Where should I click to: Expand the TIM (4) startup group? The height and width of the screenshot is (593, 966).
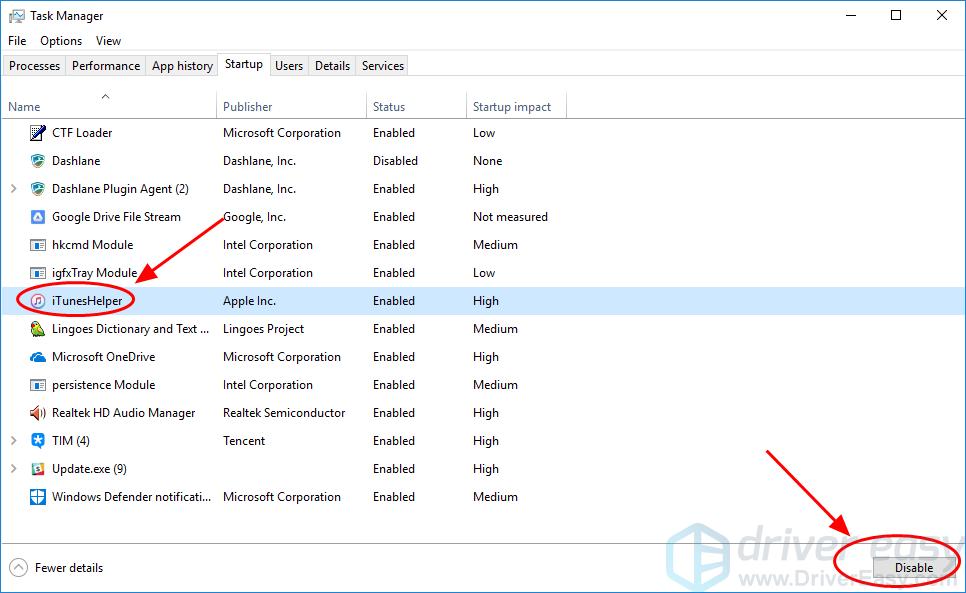tap(13, 441)
